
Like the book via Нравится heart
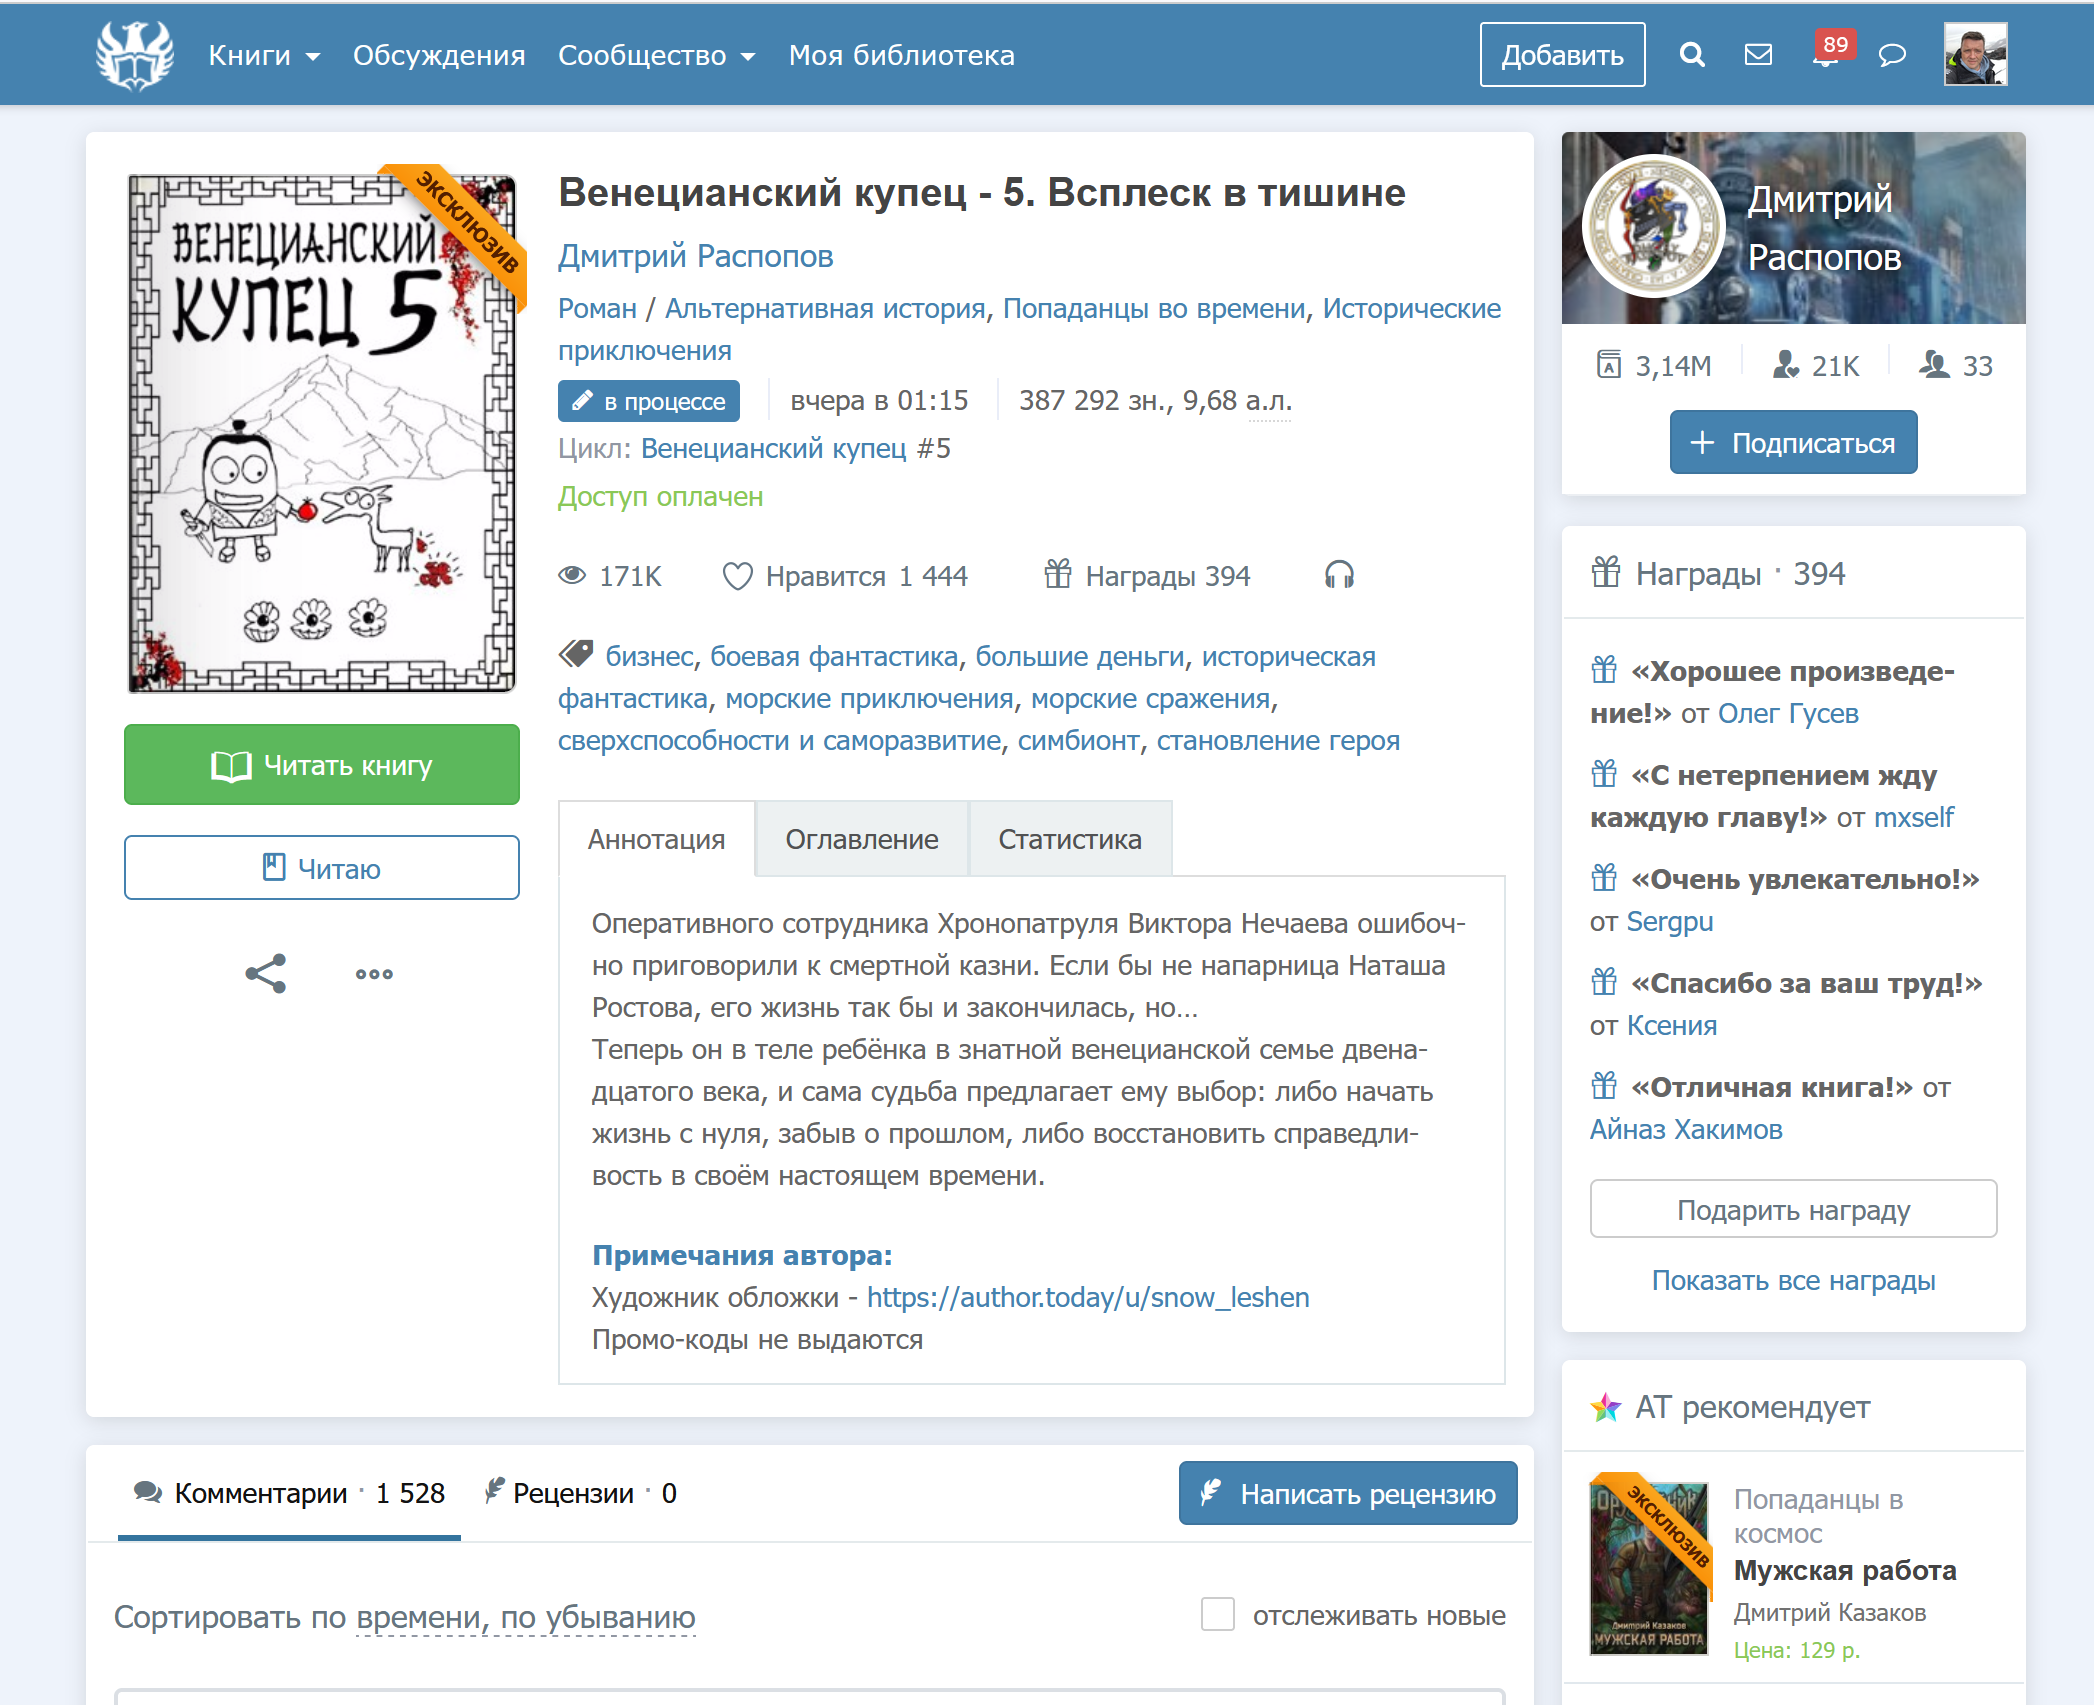tap(738, 576)
